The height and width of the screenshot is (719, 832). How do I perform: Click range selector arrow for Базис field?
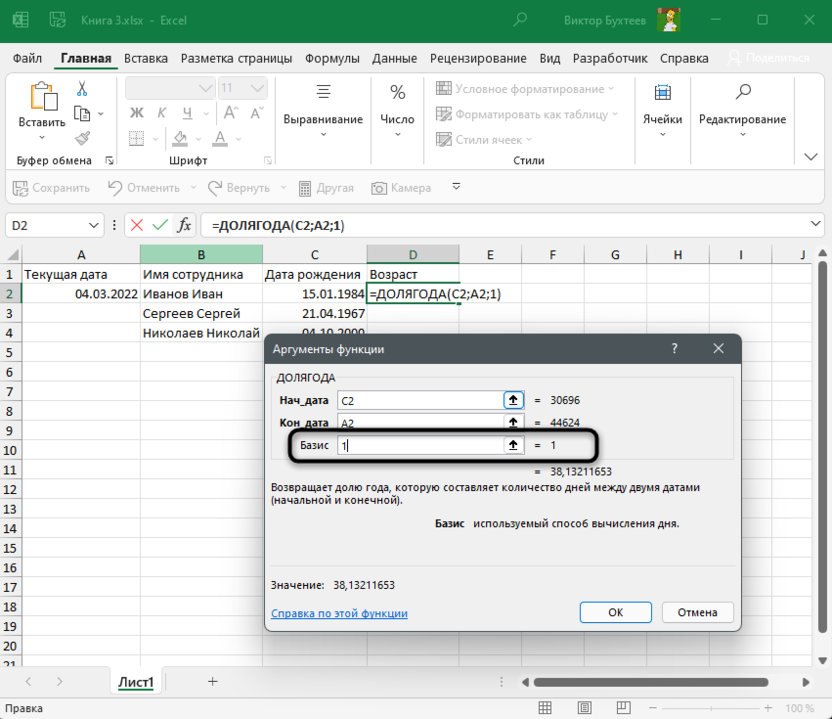click(513, 446)
